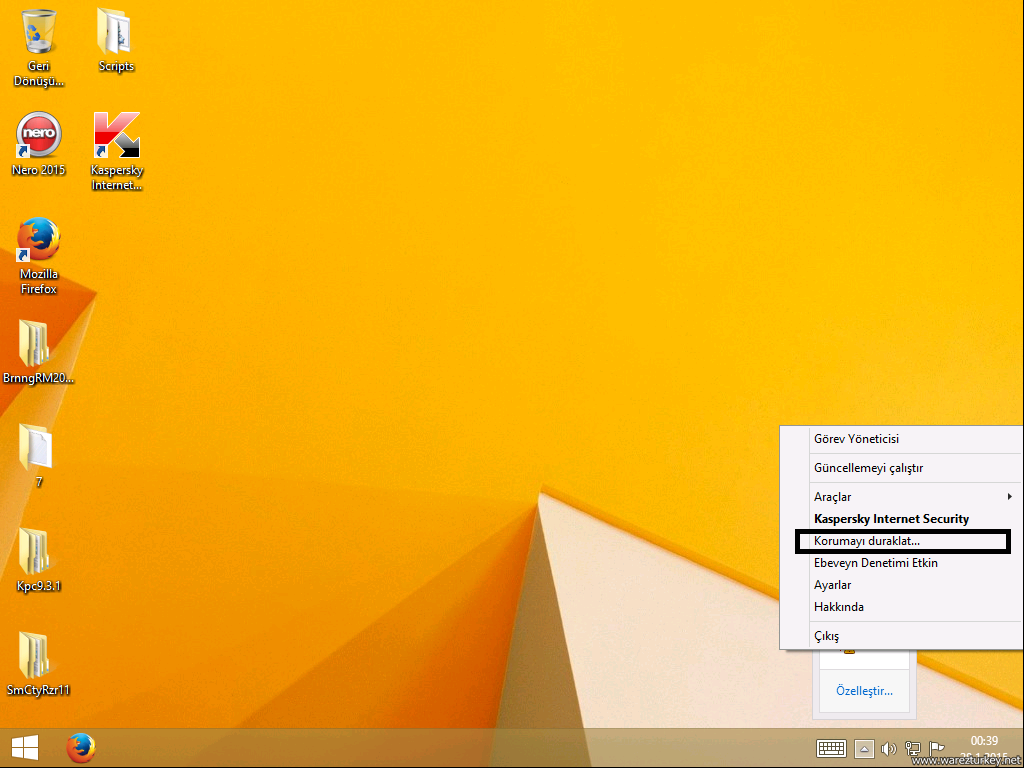Open the Kaspersky Internet Security desktop shortcut
Image resolution: width=1024 pixels, height=768 pixels.
coord(116,135)
